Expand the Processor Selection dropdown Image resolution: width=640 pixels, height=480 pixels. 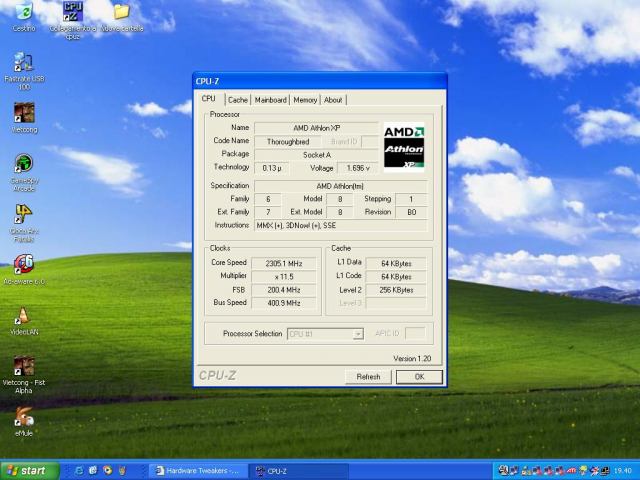click(358, 334)
